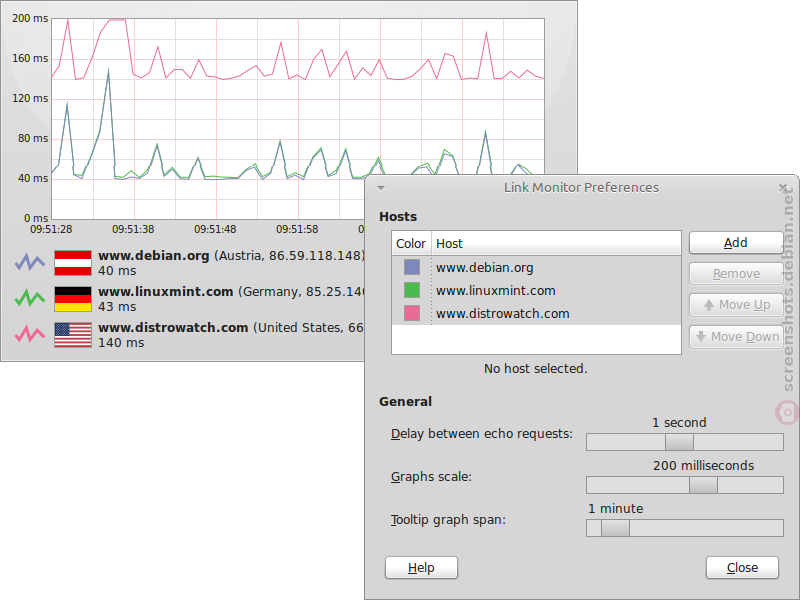Click the 43 ms latency value under www.linuxmint.com

pos(117,307)
